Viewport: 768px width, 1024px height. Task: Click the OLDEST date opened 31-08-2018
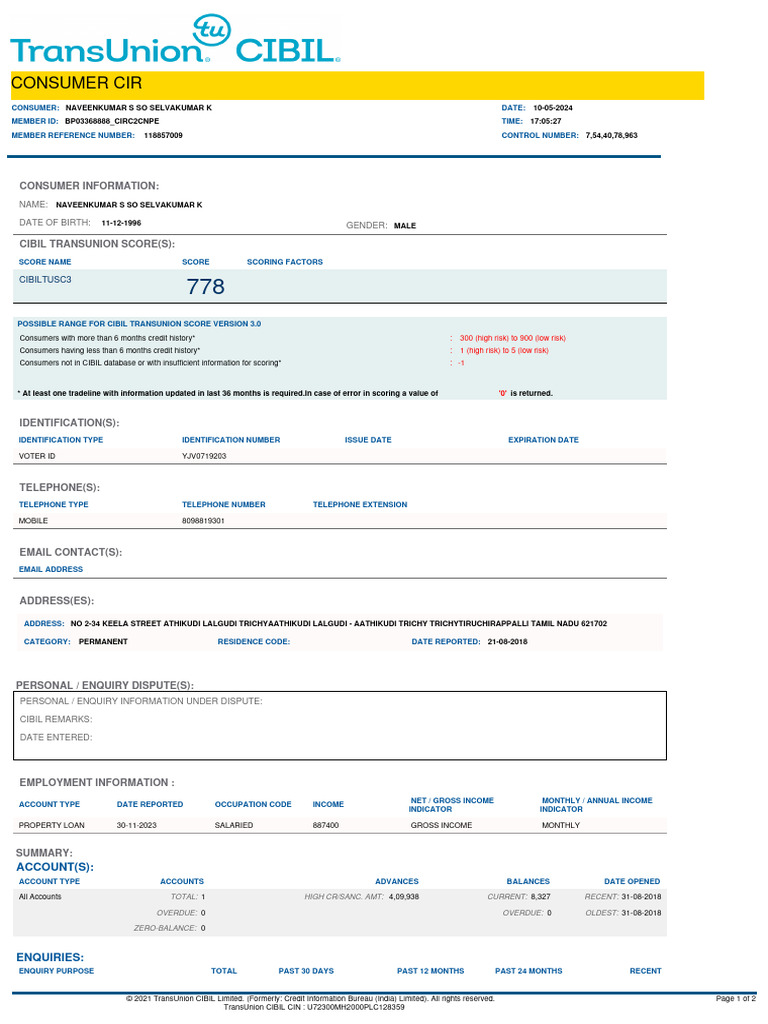[x=641, y=913]
